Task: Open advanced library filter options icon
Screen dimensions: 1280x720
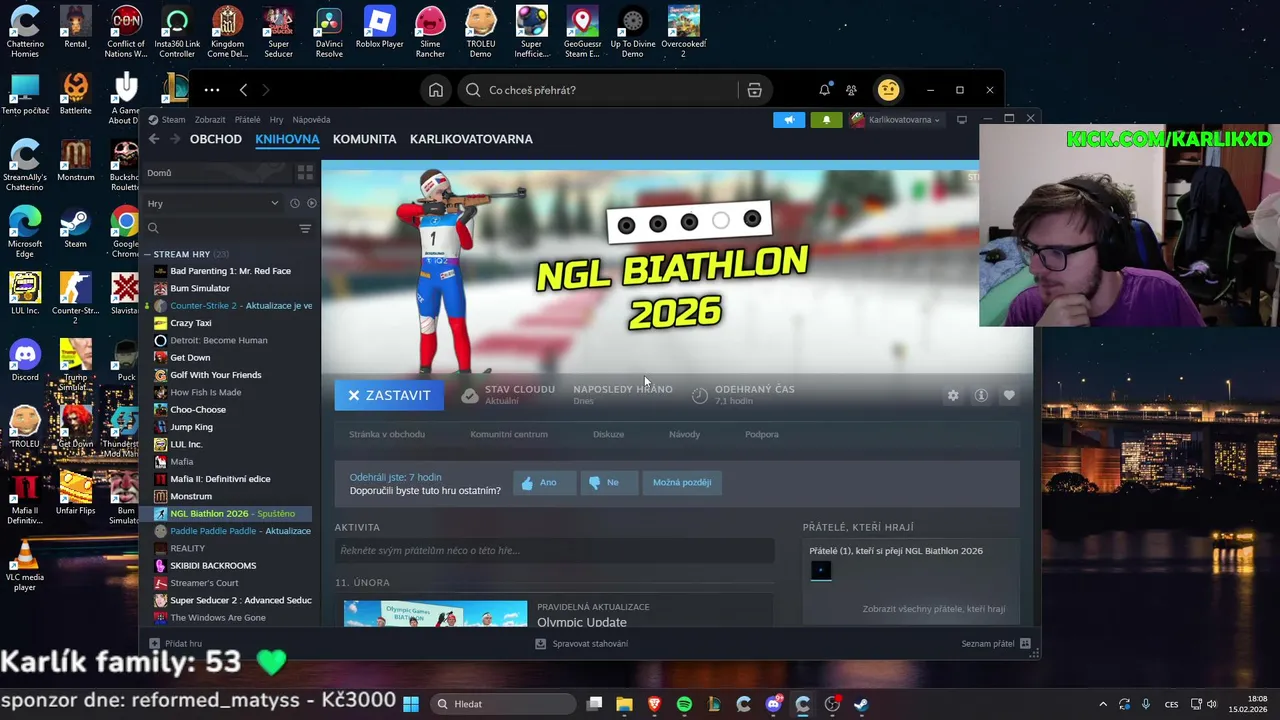Action: click(x=305, y=229)
